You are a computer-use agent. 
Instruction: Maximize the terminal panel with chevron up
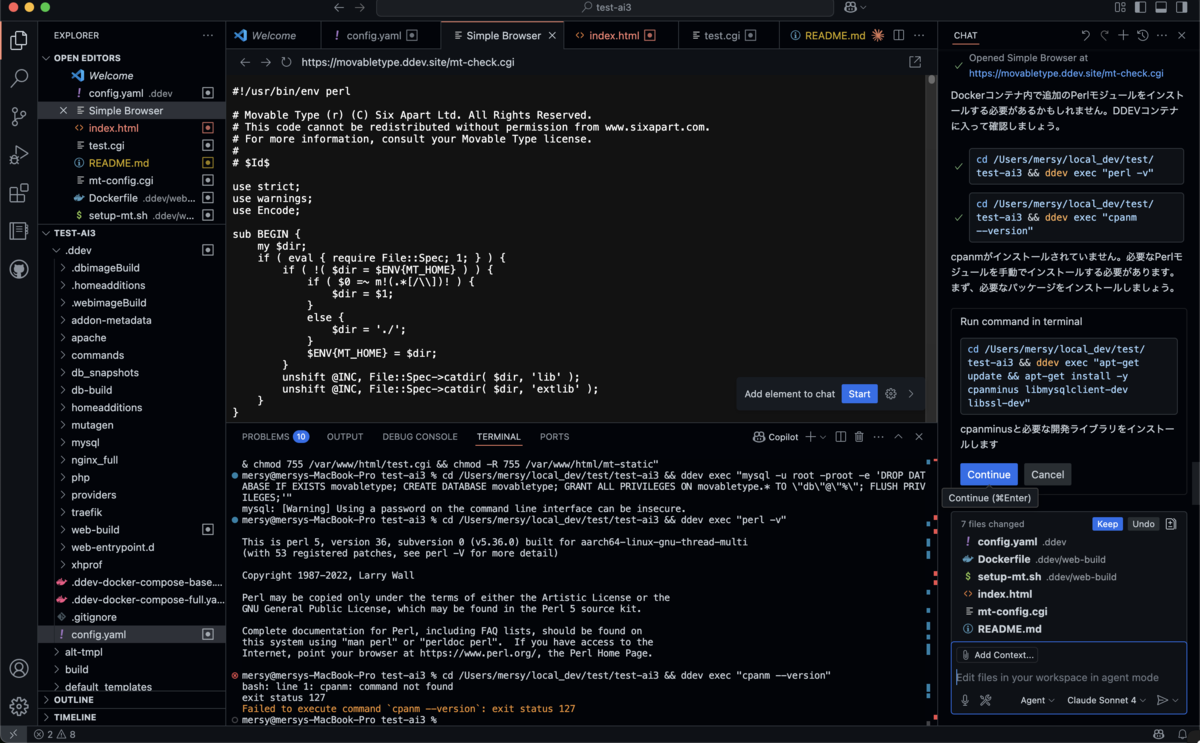pos(898,437)
